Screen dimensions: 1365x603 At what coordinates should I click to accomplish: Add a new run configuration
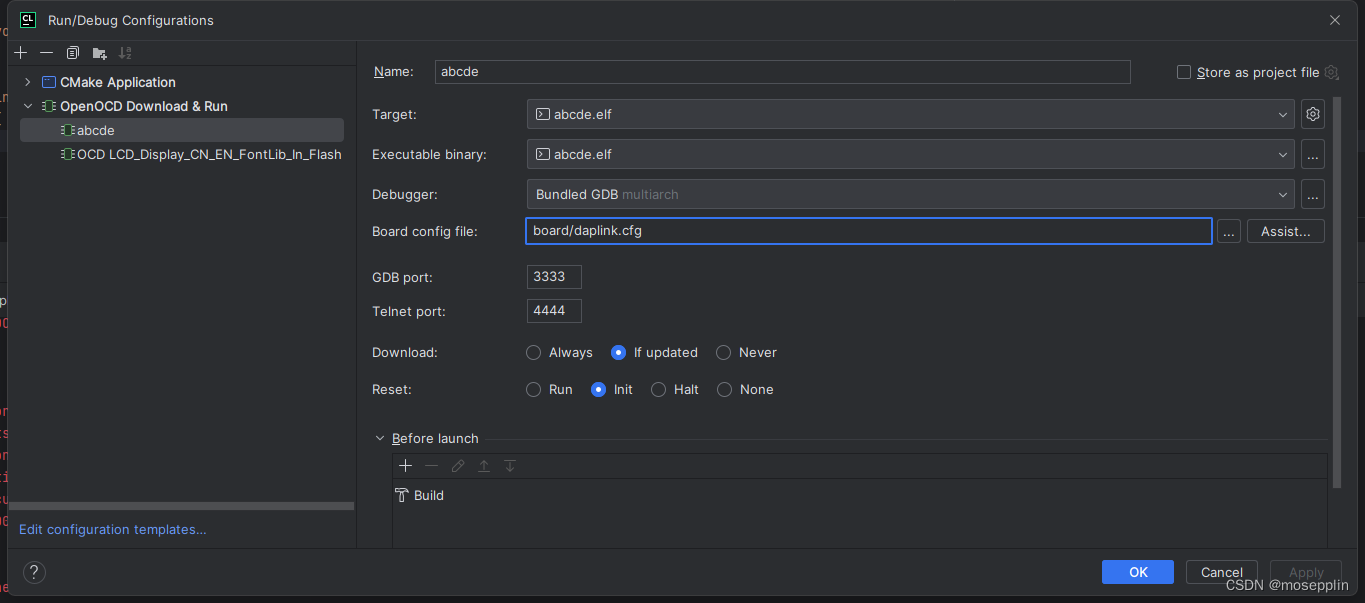(20, 52)
